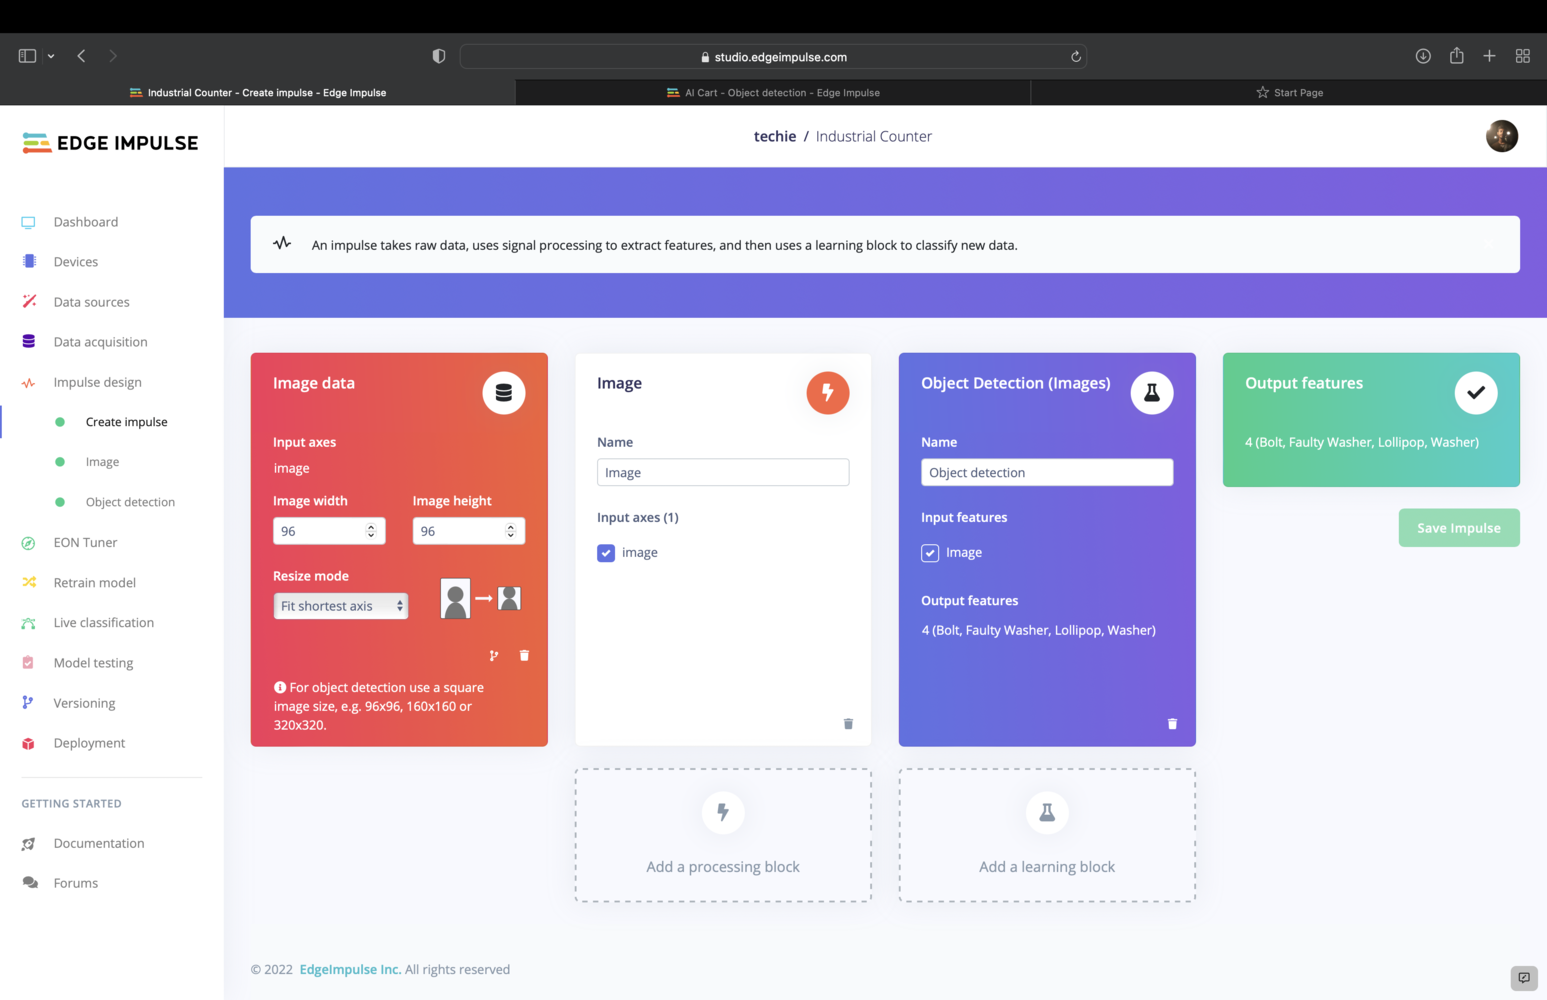This screenshot has width=1547, height=1000.
Task: Click the Versioning branch icon
Action: tap(28, 703)
